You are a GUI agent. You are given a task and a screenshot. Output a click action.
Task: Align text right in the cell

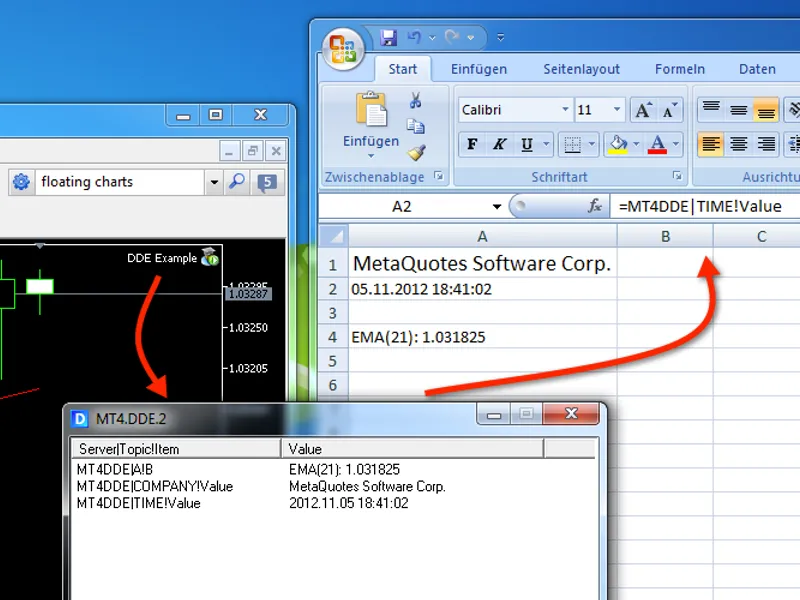coord(766,144)
